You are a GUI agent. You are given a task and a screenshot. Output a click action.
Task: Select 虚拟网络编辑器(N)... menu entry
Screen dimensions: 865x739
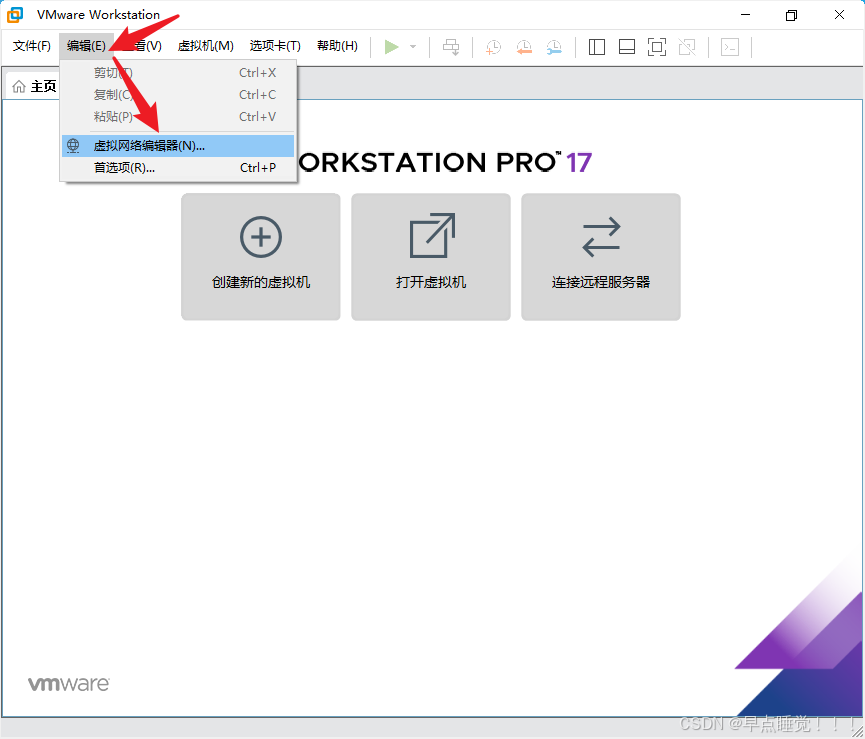pyautogui.click(x=178, y=146)
